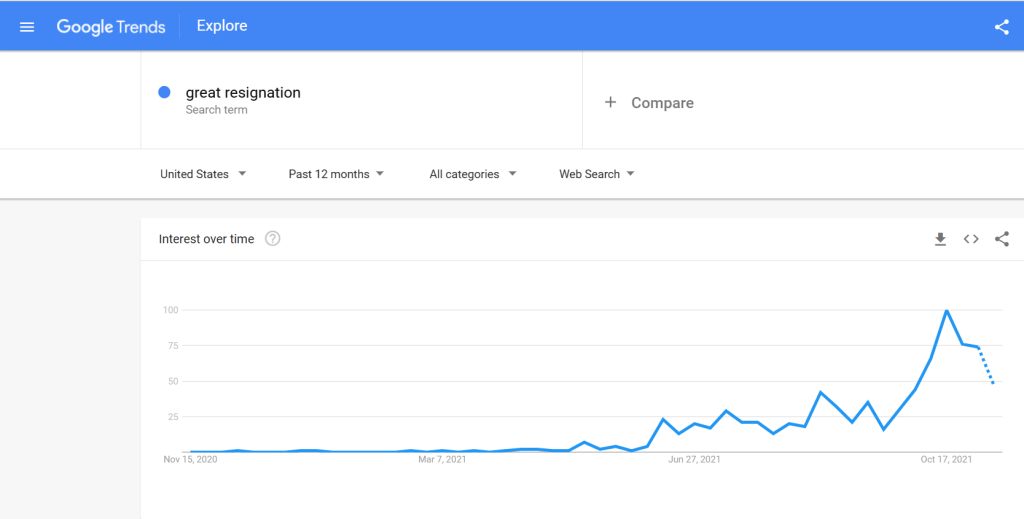
Task: Click the Interest over time help icon
Action: 273,239
